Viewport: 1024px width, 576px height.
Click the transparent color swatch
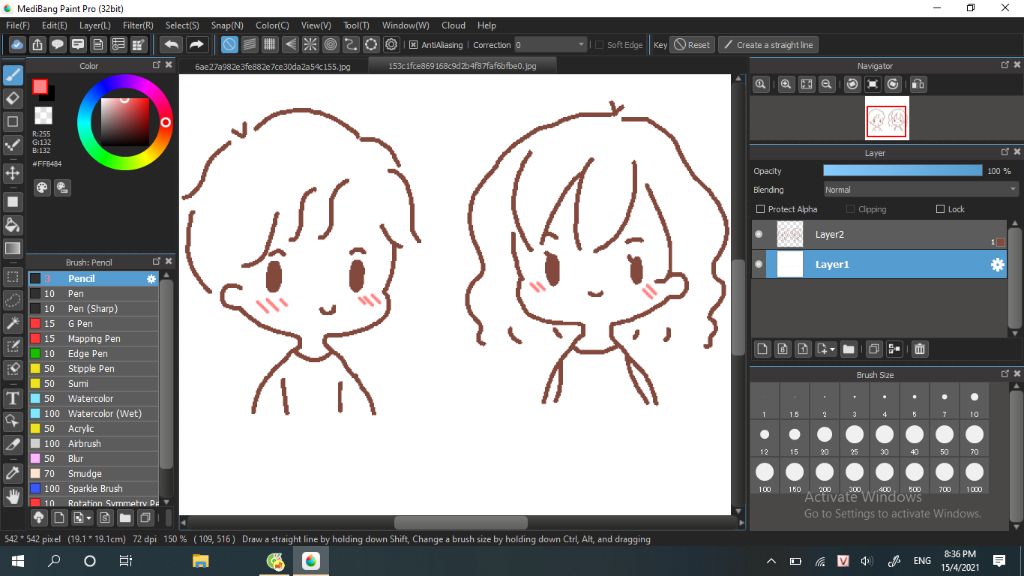(x=43, y=116)
